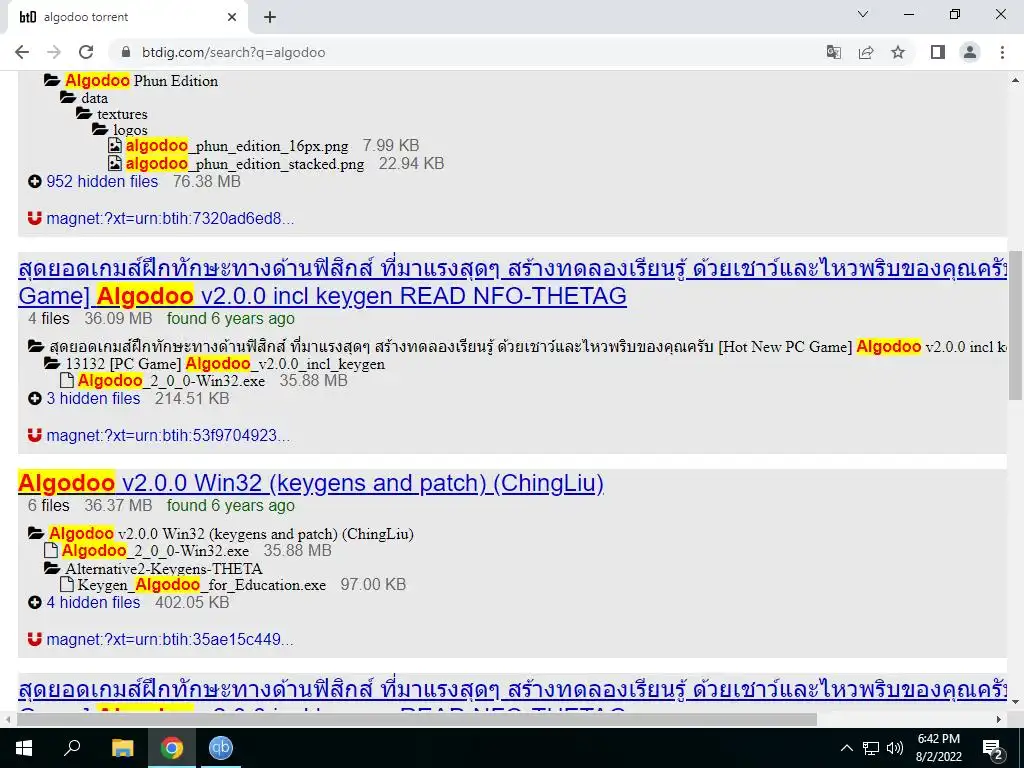This screenshot has height=768, width=1024.
Task: Open a new browser tab
Action: point(270,18)
